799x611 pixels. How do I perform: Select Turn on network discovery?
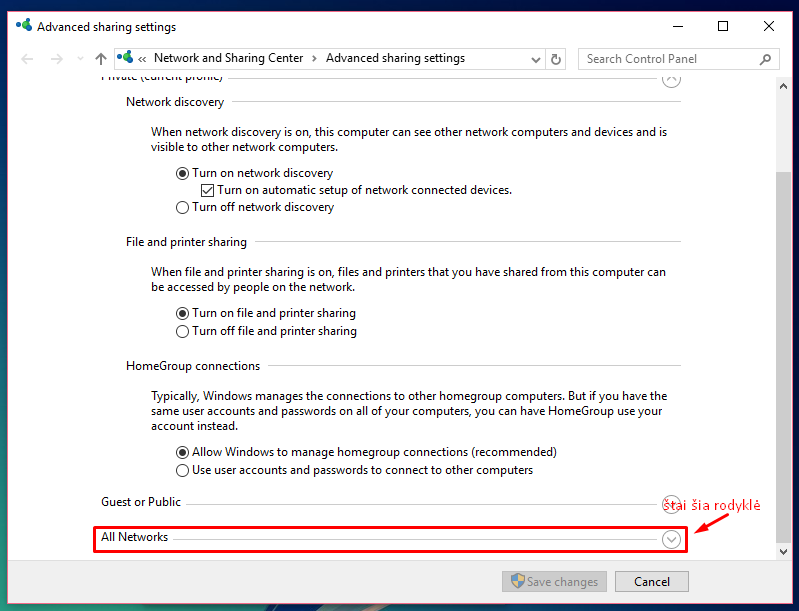tap(254, 173)
